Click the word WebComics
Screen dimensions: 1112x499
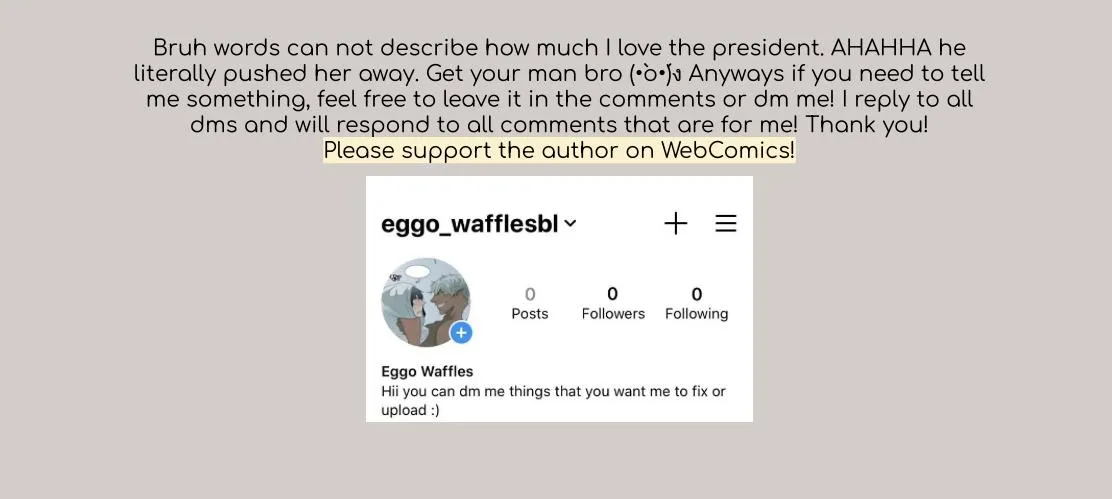[x=725, y=150]
